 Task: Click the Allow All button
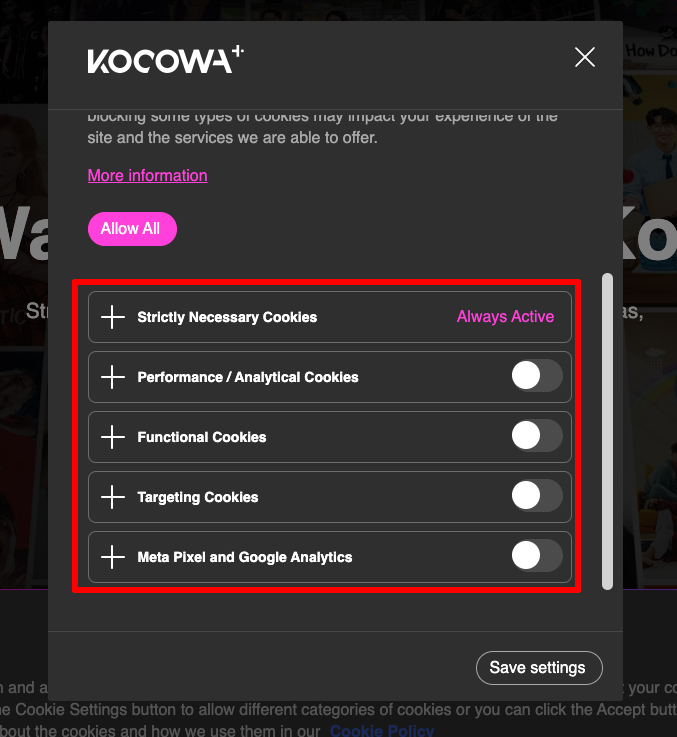pos(132,229)
